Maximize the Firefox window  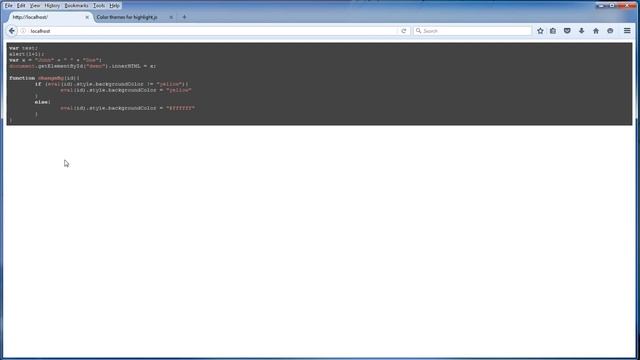(x=612, y=6)
